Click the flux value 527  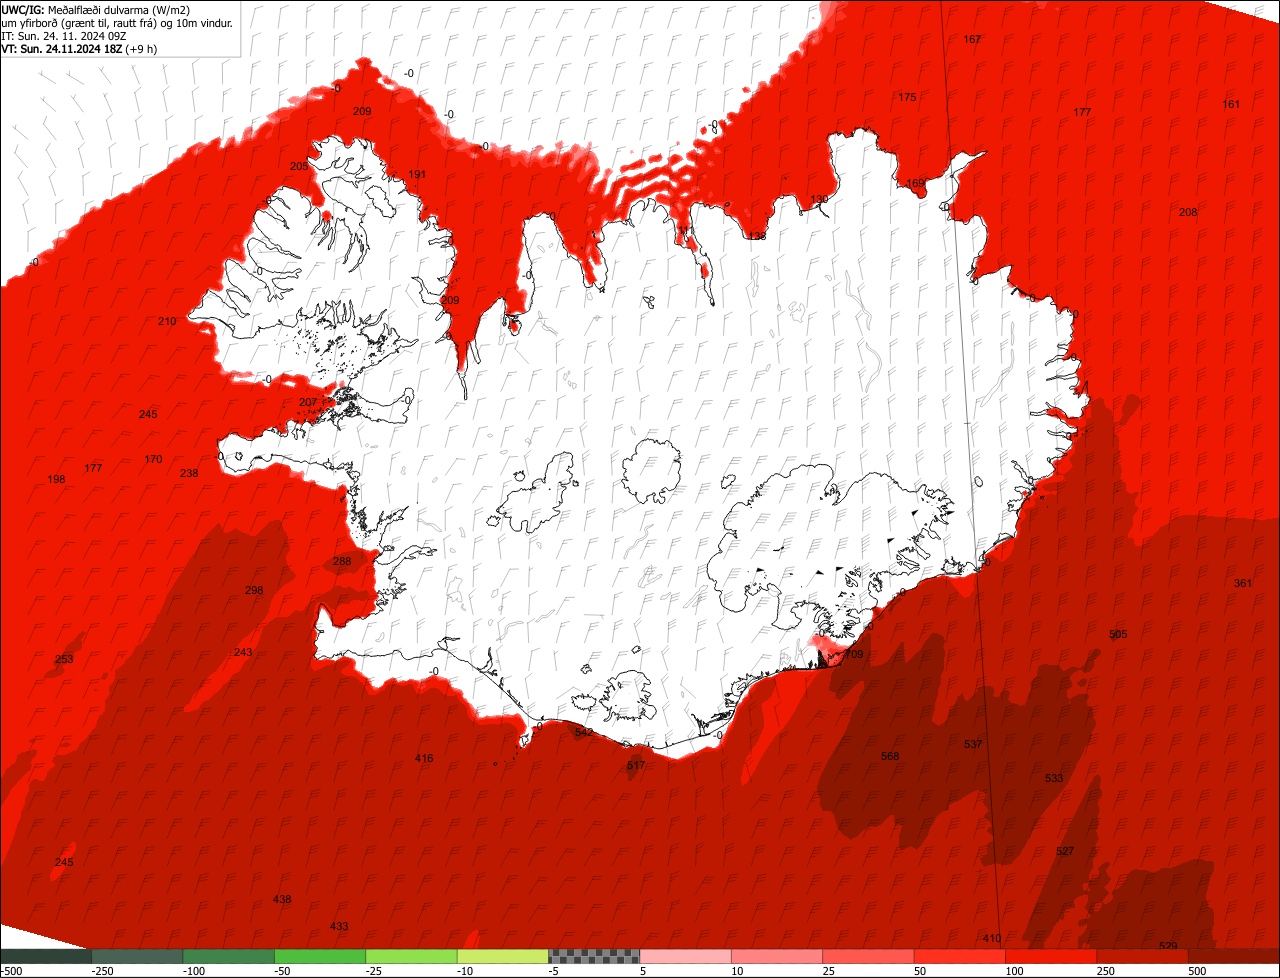(x=1065, y=851)
